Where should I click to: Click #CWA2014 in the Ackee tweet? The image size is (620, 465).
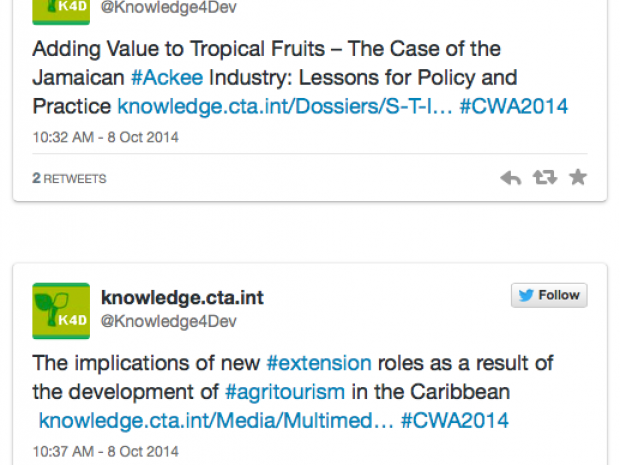[x=513, y=105]
